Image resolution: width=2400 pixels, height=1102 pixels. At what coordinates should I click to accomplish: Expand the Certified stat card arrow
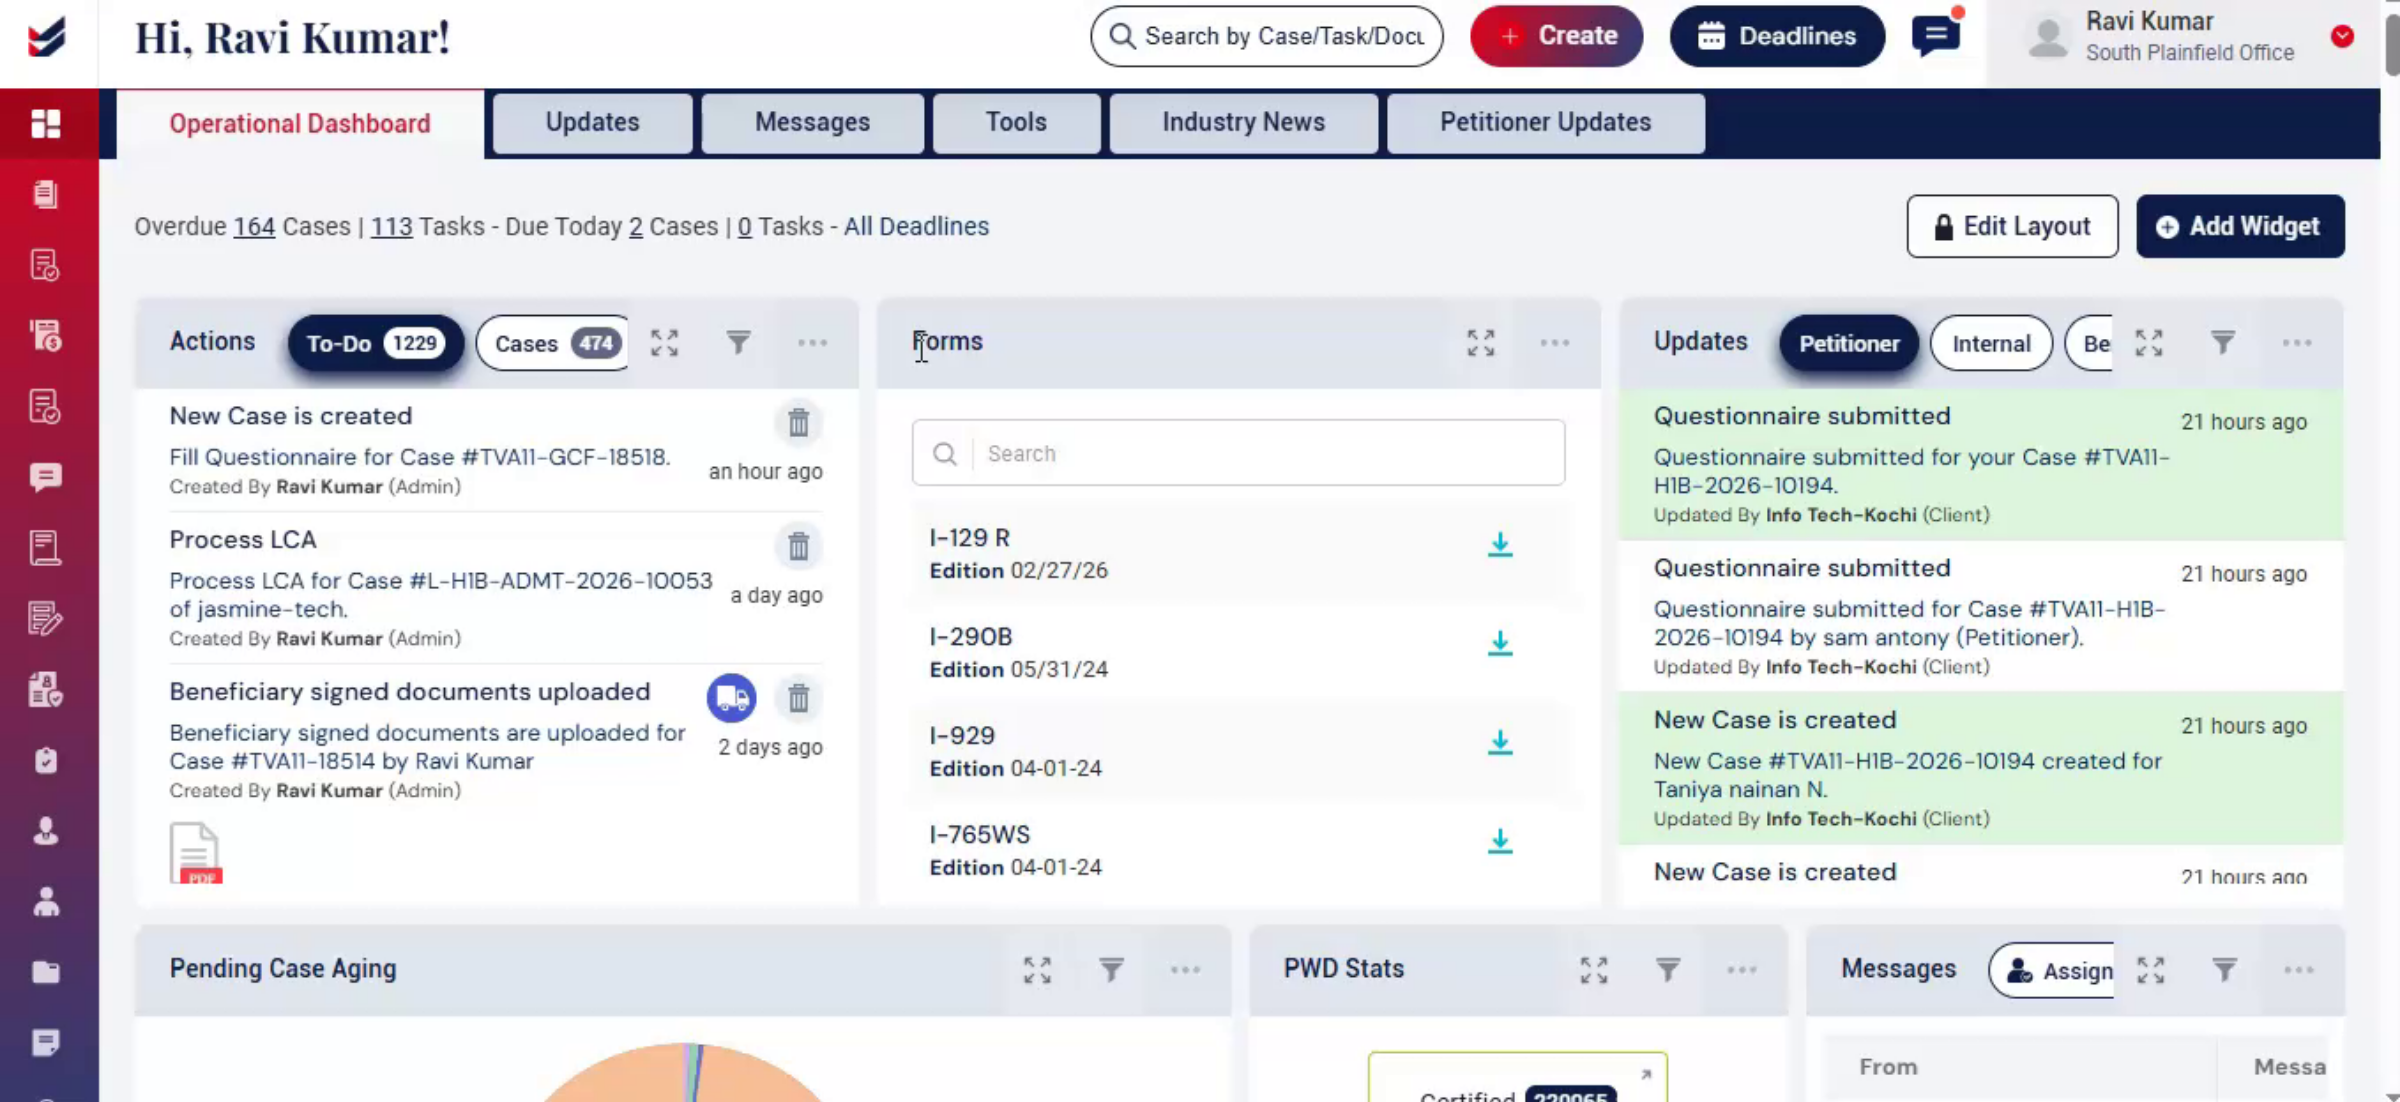coord(1646,1074)
